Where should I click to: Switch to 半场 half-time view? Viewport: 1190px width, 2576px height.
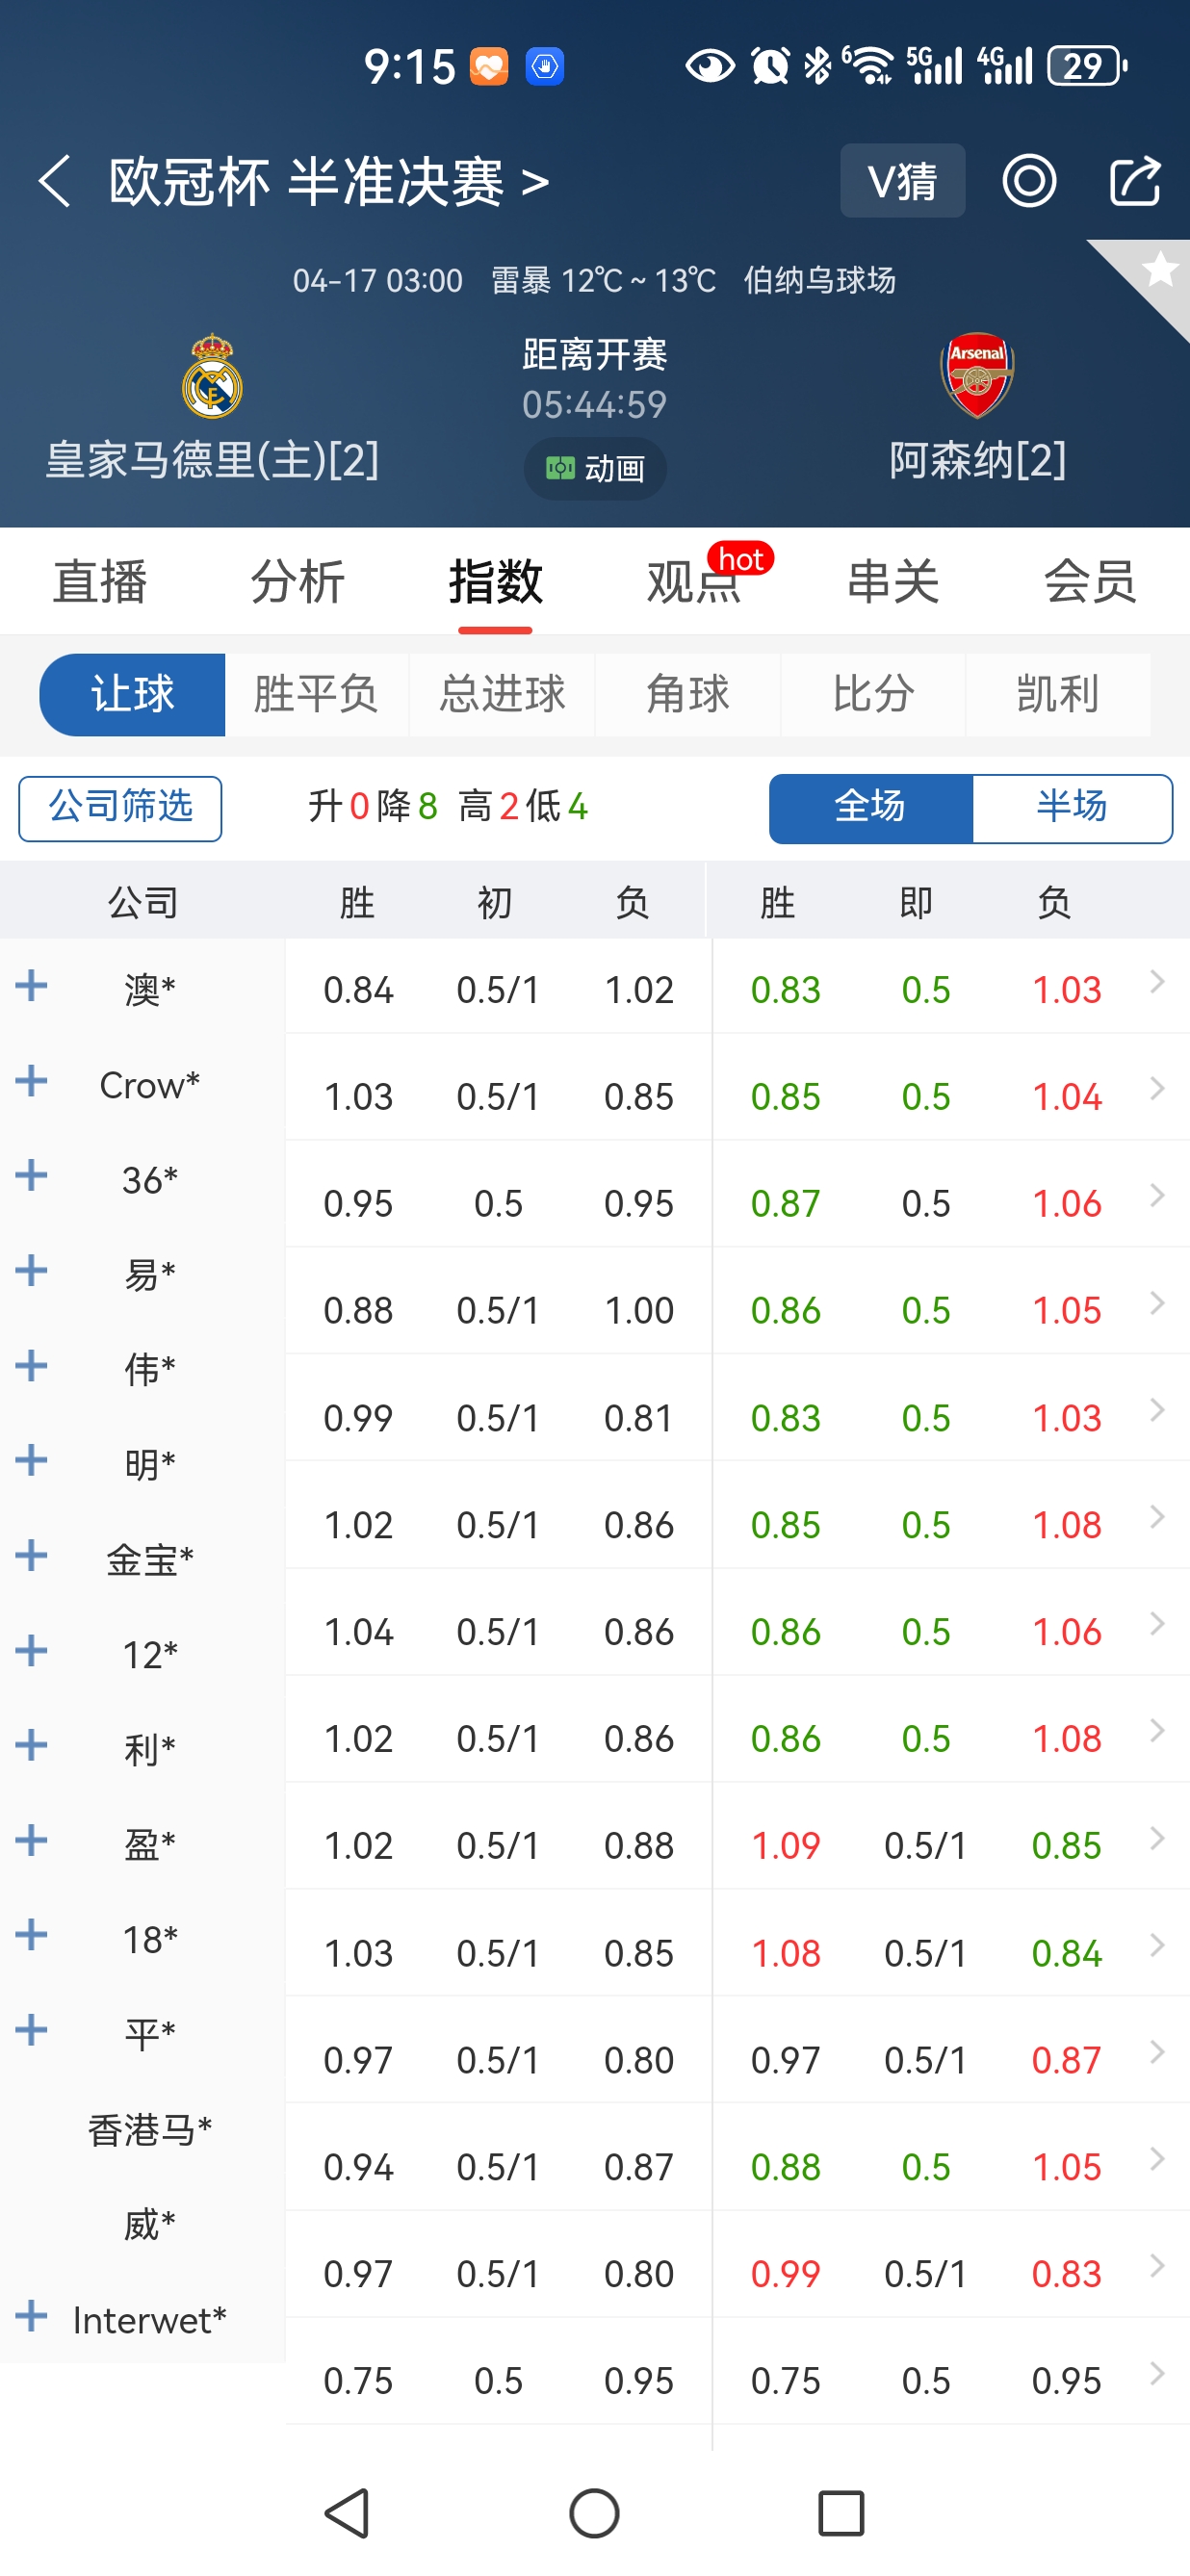[x=1072, y=808]
